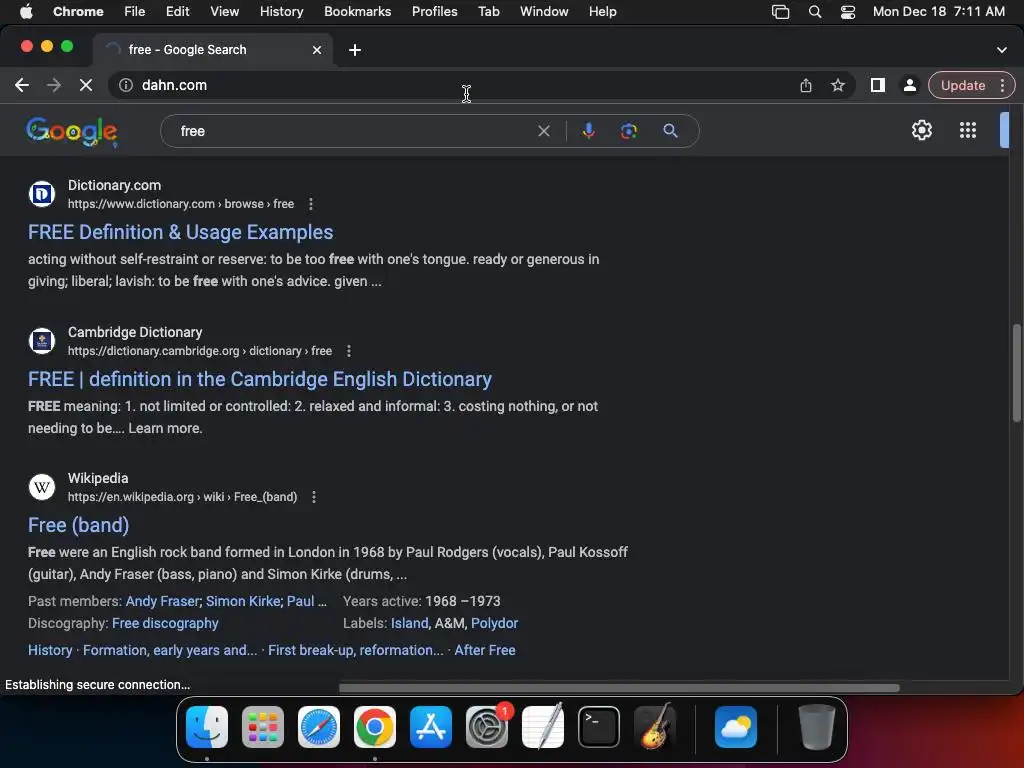This screenshot has width=1024, height=768.
Task: Jump to the History section link
Action: pyautogui.click(x=50, y=650)
